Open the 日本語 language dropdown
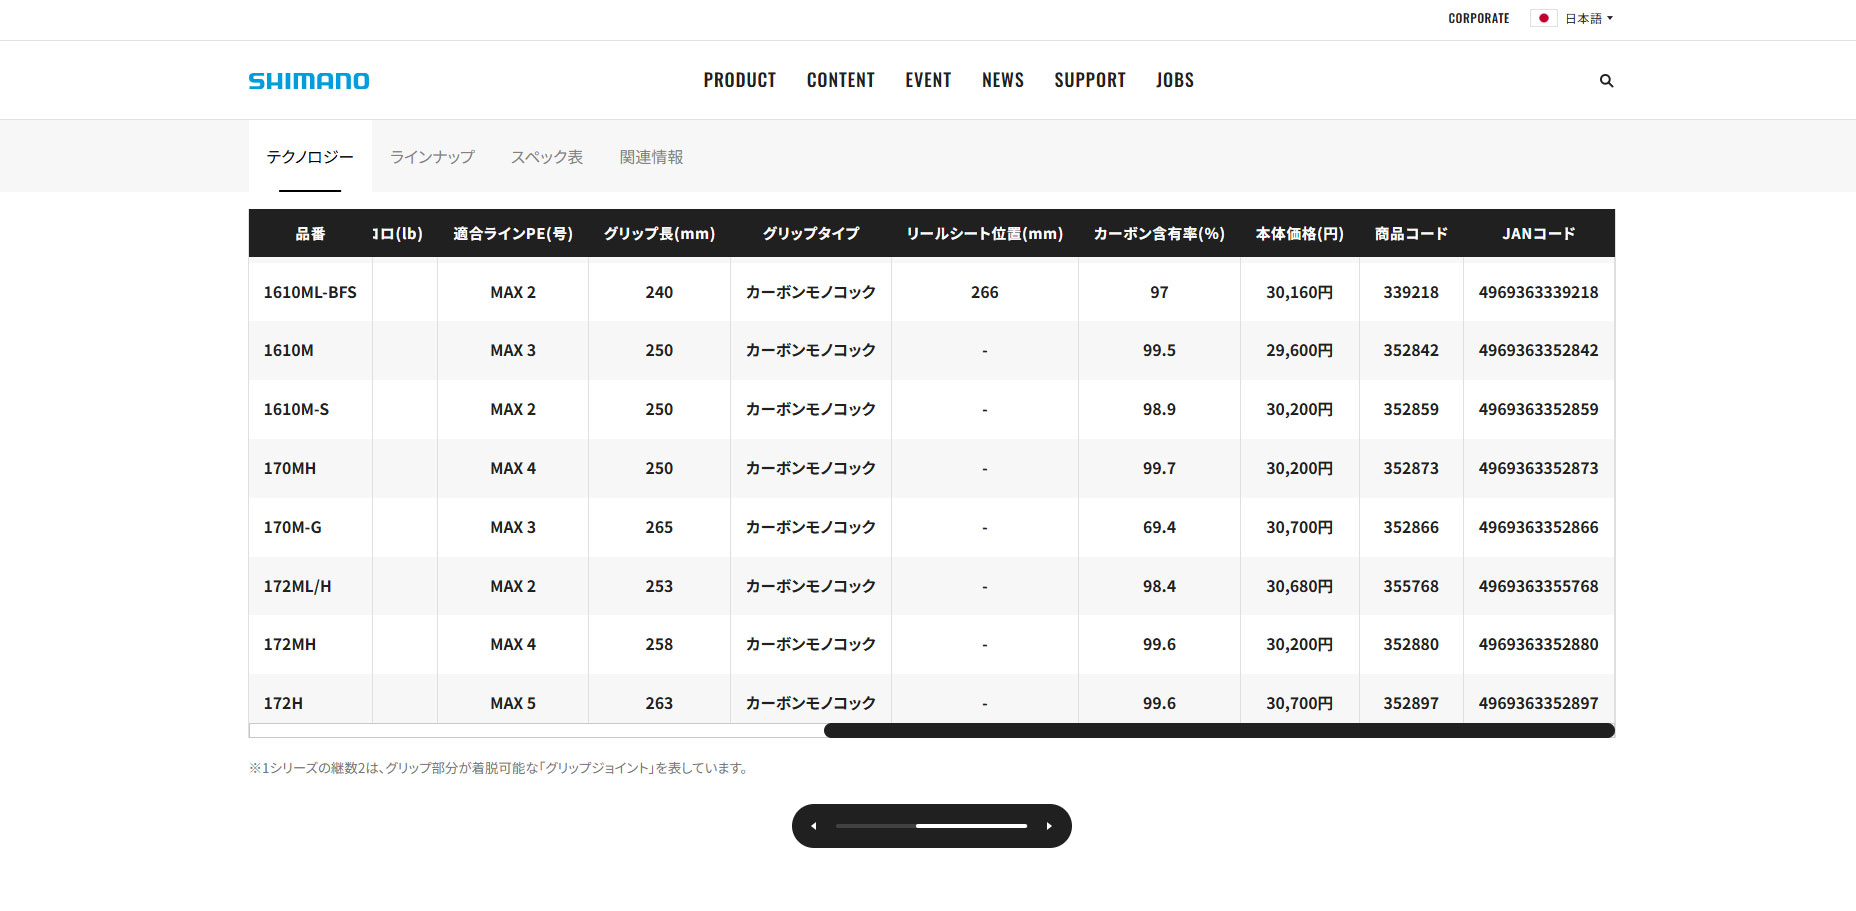The height and width of the screenshot is (911, 1856). tap(1589, 18)
